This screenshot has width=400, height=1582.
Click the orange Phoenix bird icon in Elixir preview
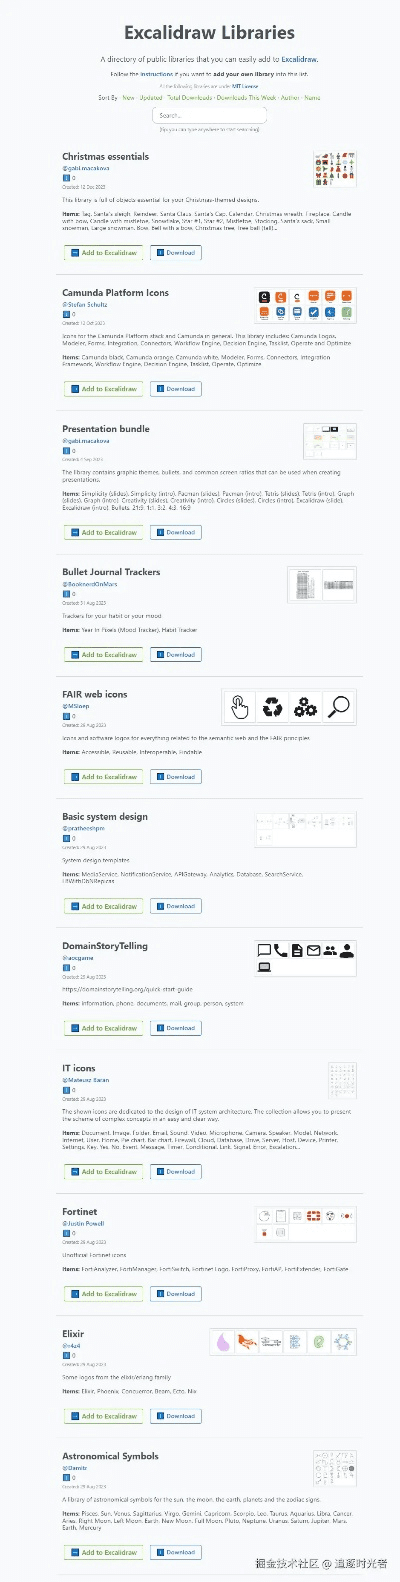(247, 1342)
